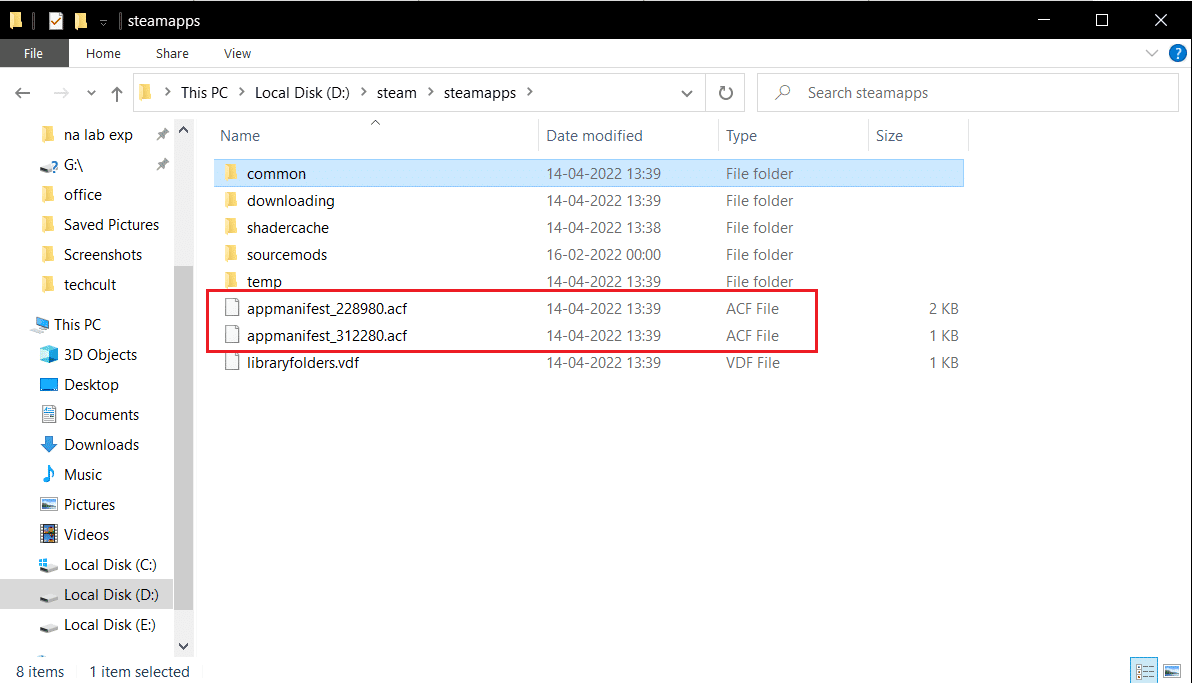Select the shadercache folder

click(x=588, y=227)
